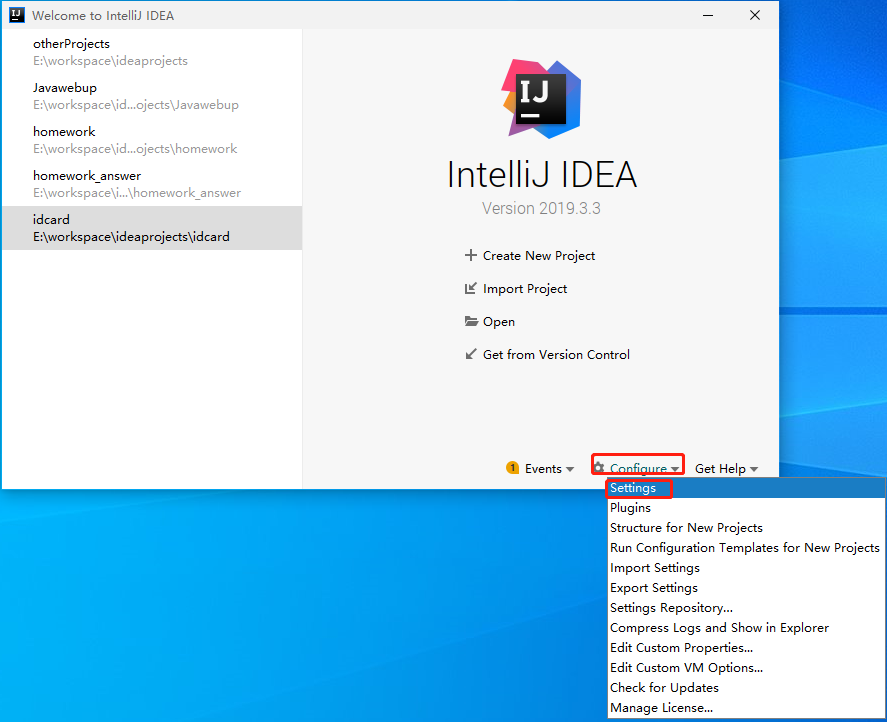Open the homework recent project
This screenshot has width=887, height=722.
coord(152,140)
